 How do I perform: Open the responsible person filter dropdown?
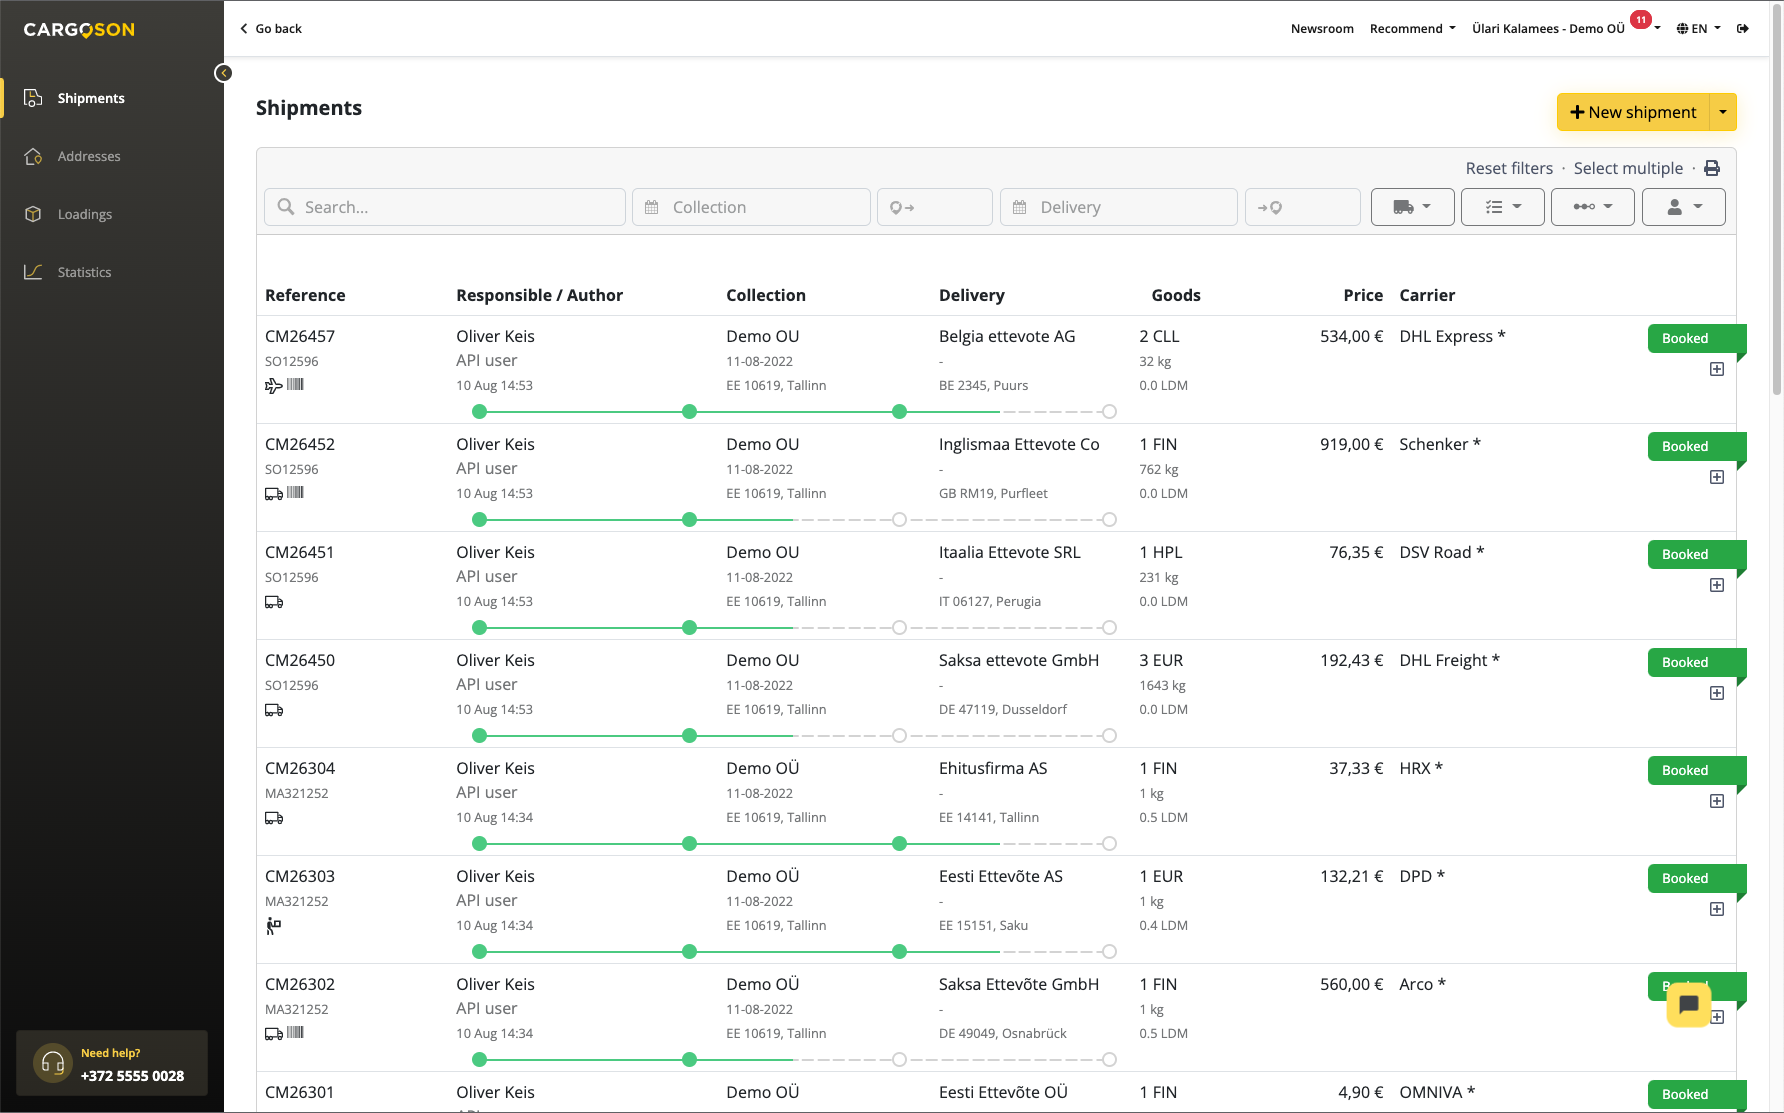(x=1684, y=207)
